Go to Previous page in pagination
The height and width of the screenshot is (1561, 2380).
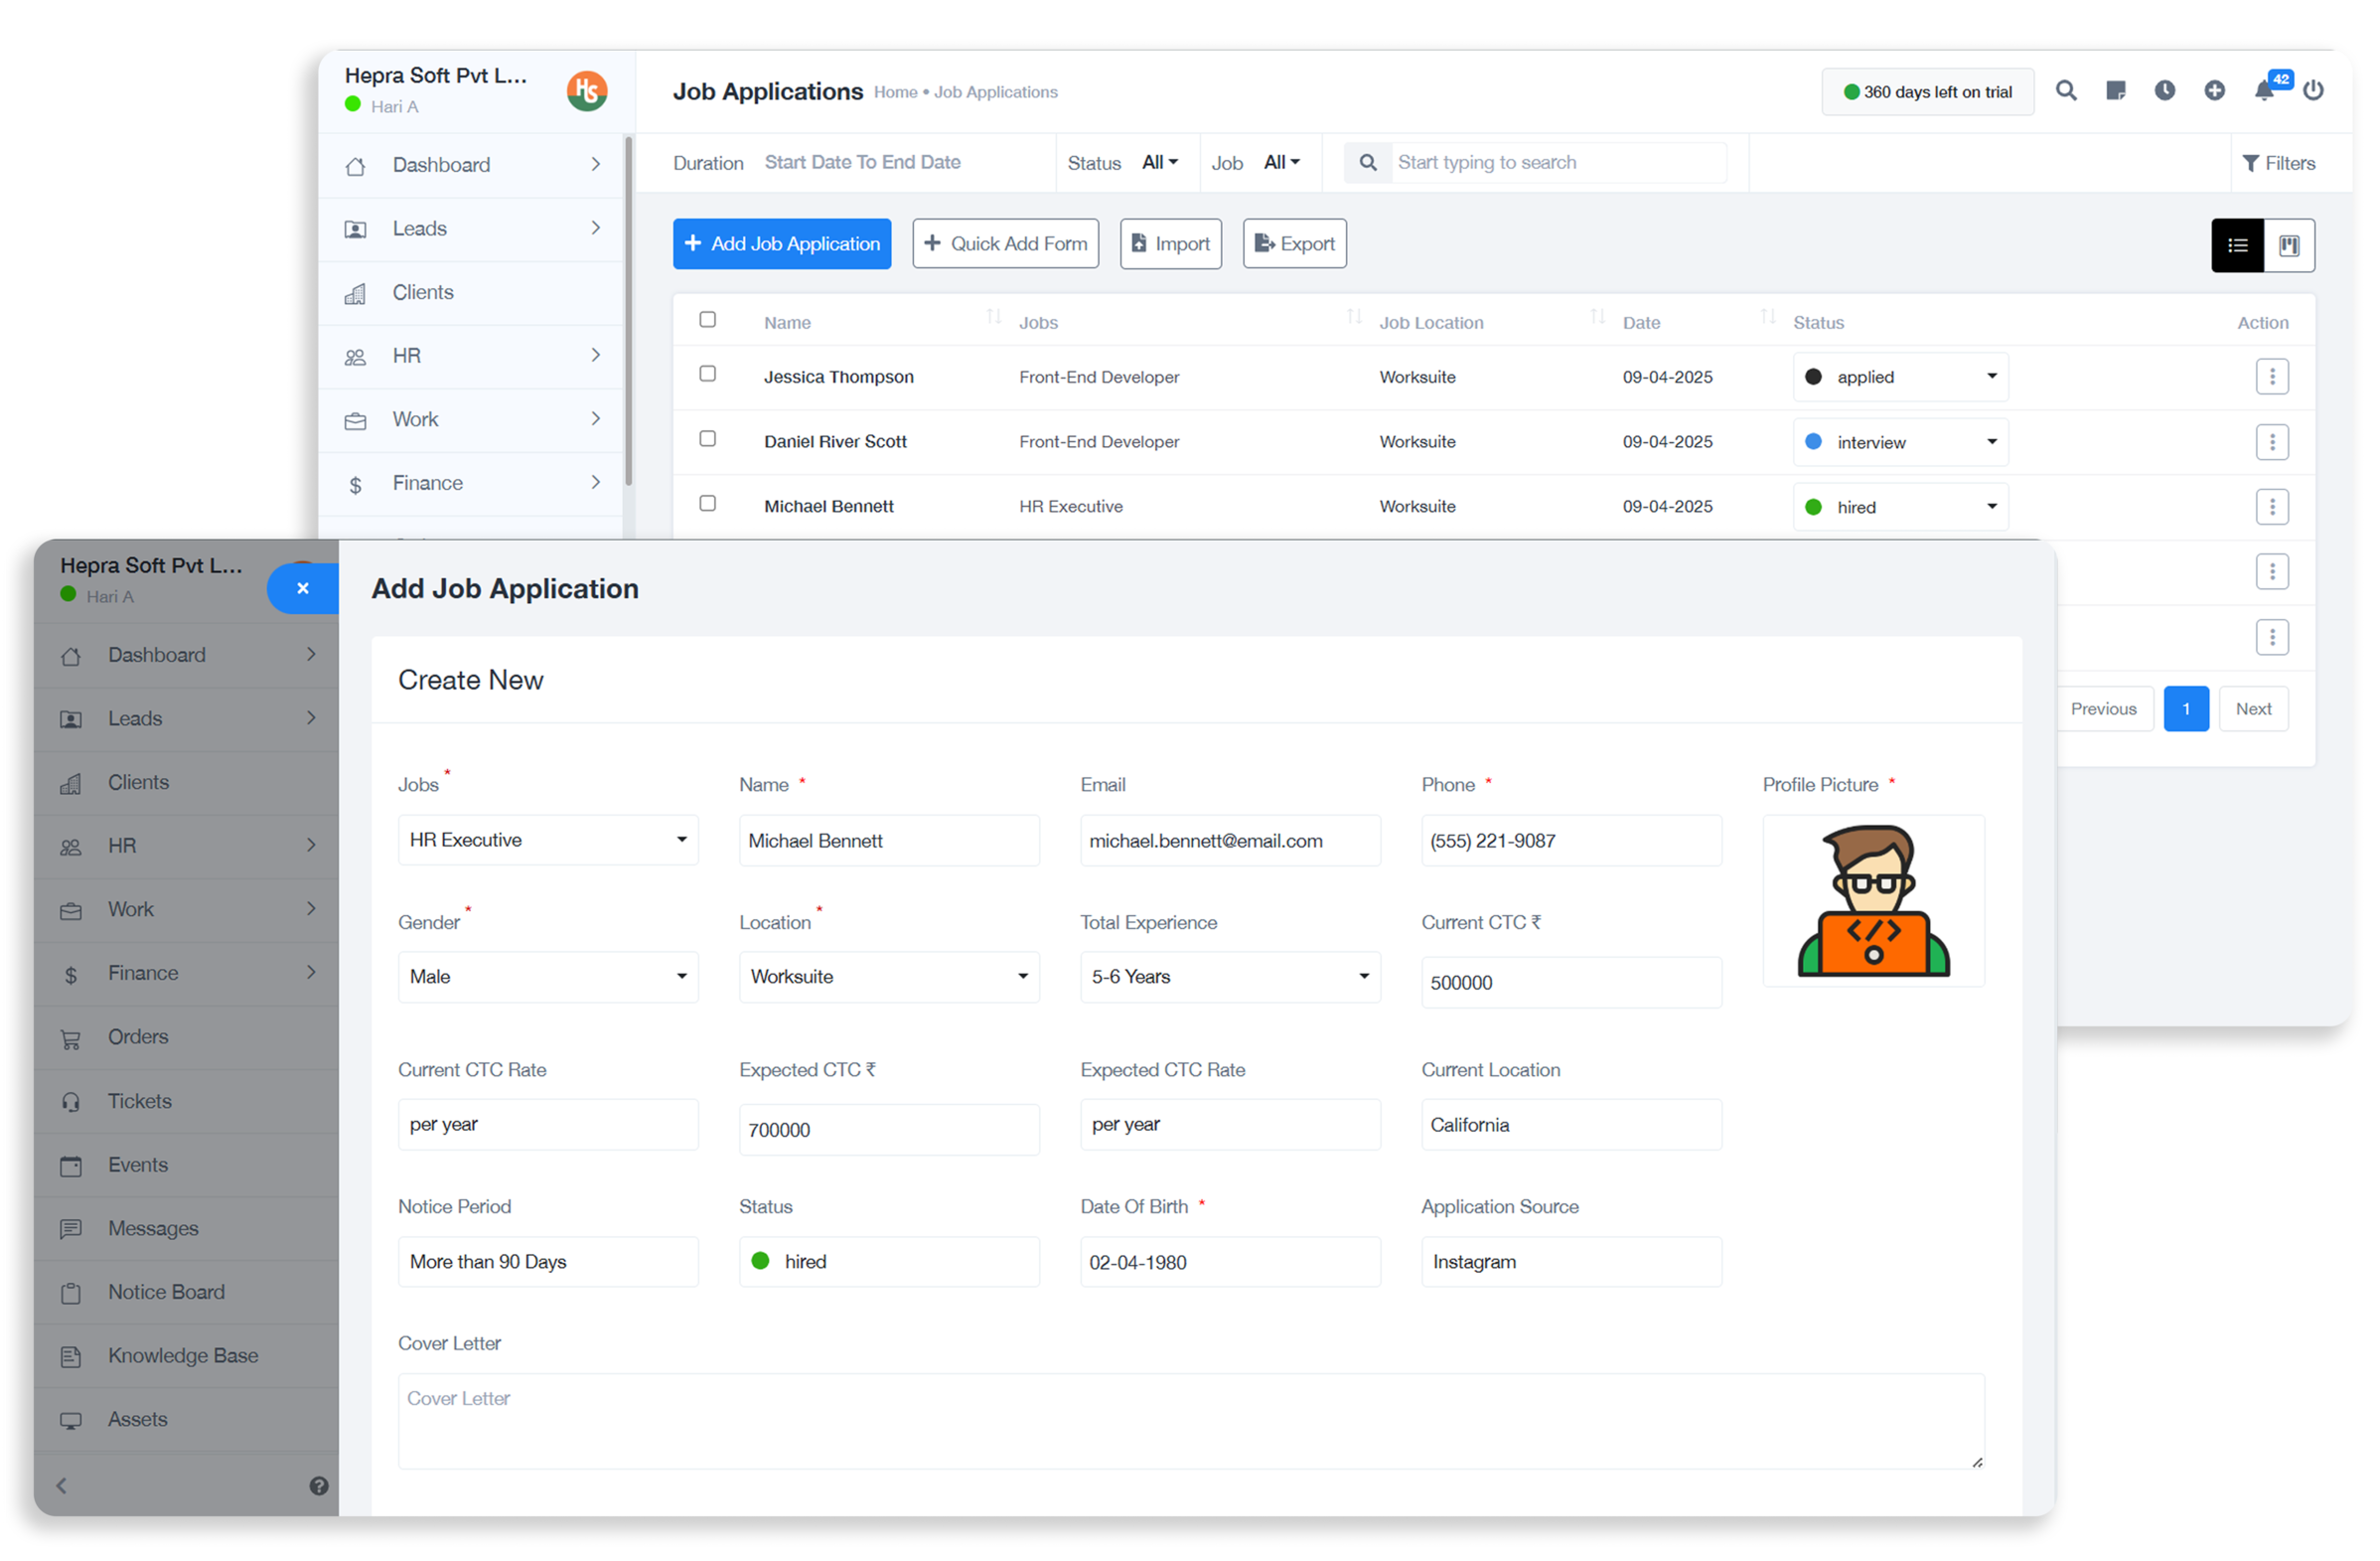(x=2103, y=709)
